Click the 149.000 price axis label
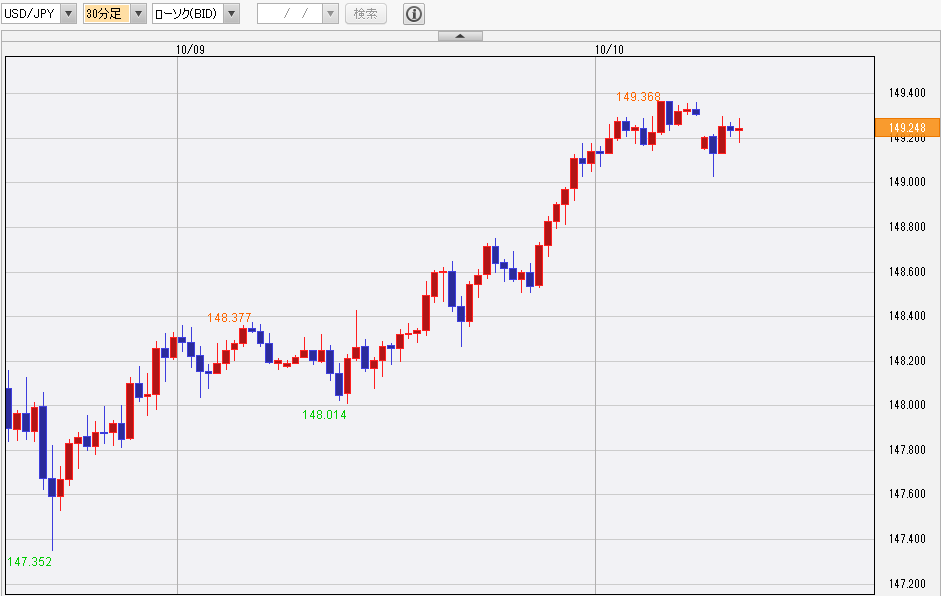Viewport: 941px width, 596px height. (x=907, y=182)
